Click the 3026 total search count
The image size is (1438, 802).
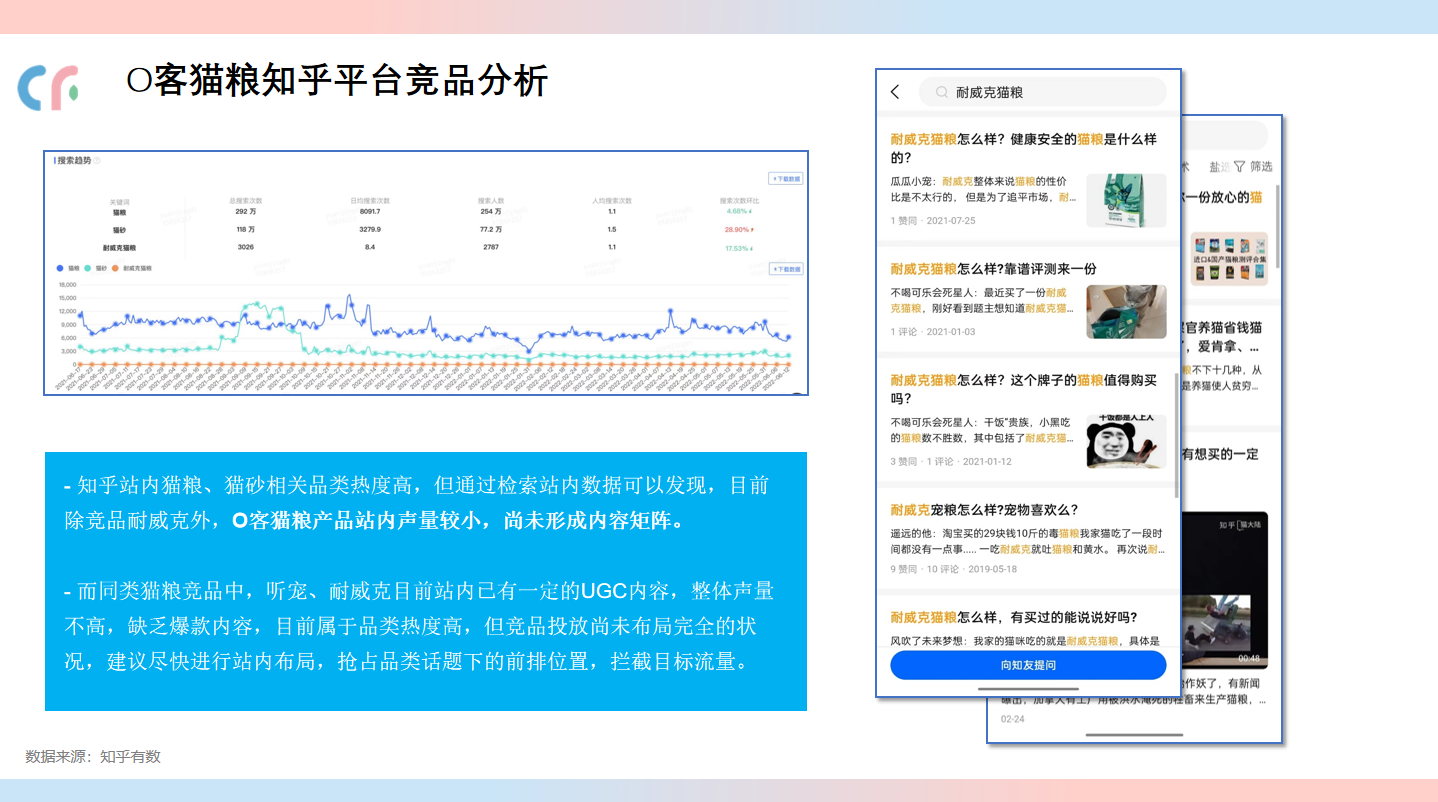245,247
